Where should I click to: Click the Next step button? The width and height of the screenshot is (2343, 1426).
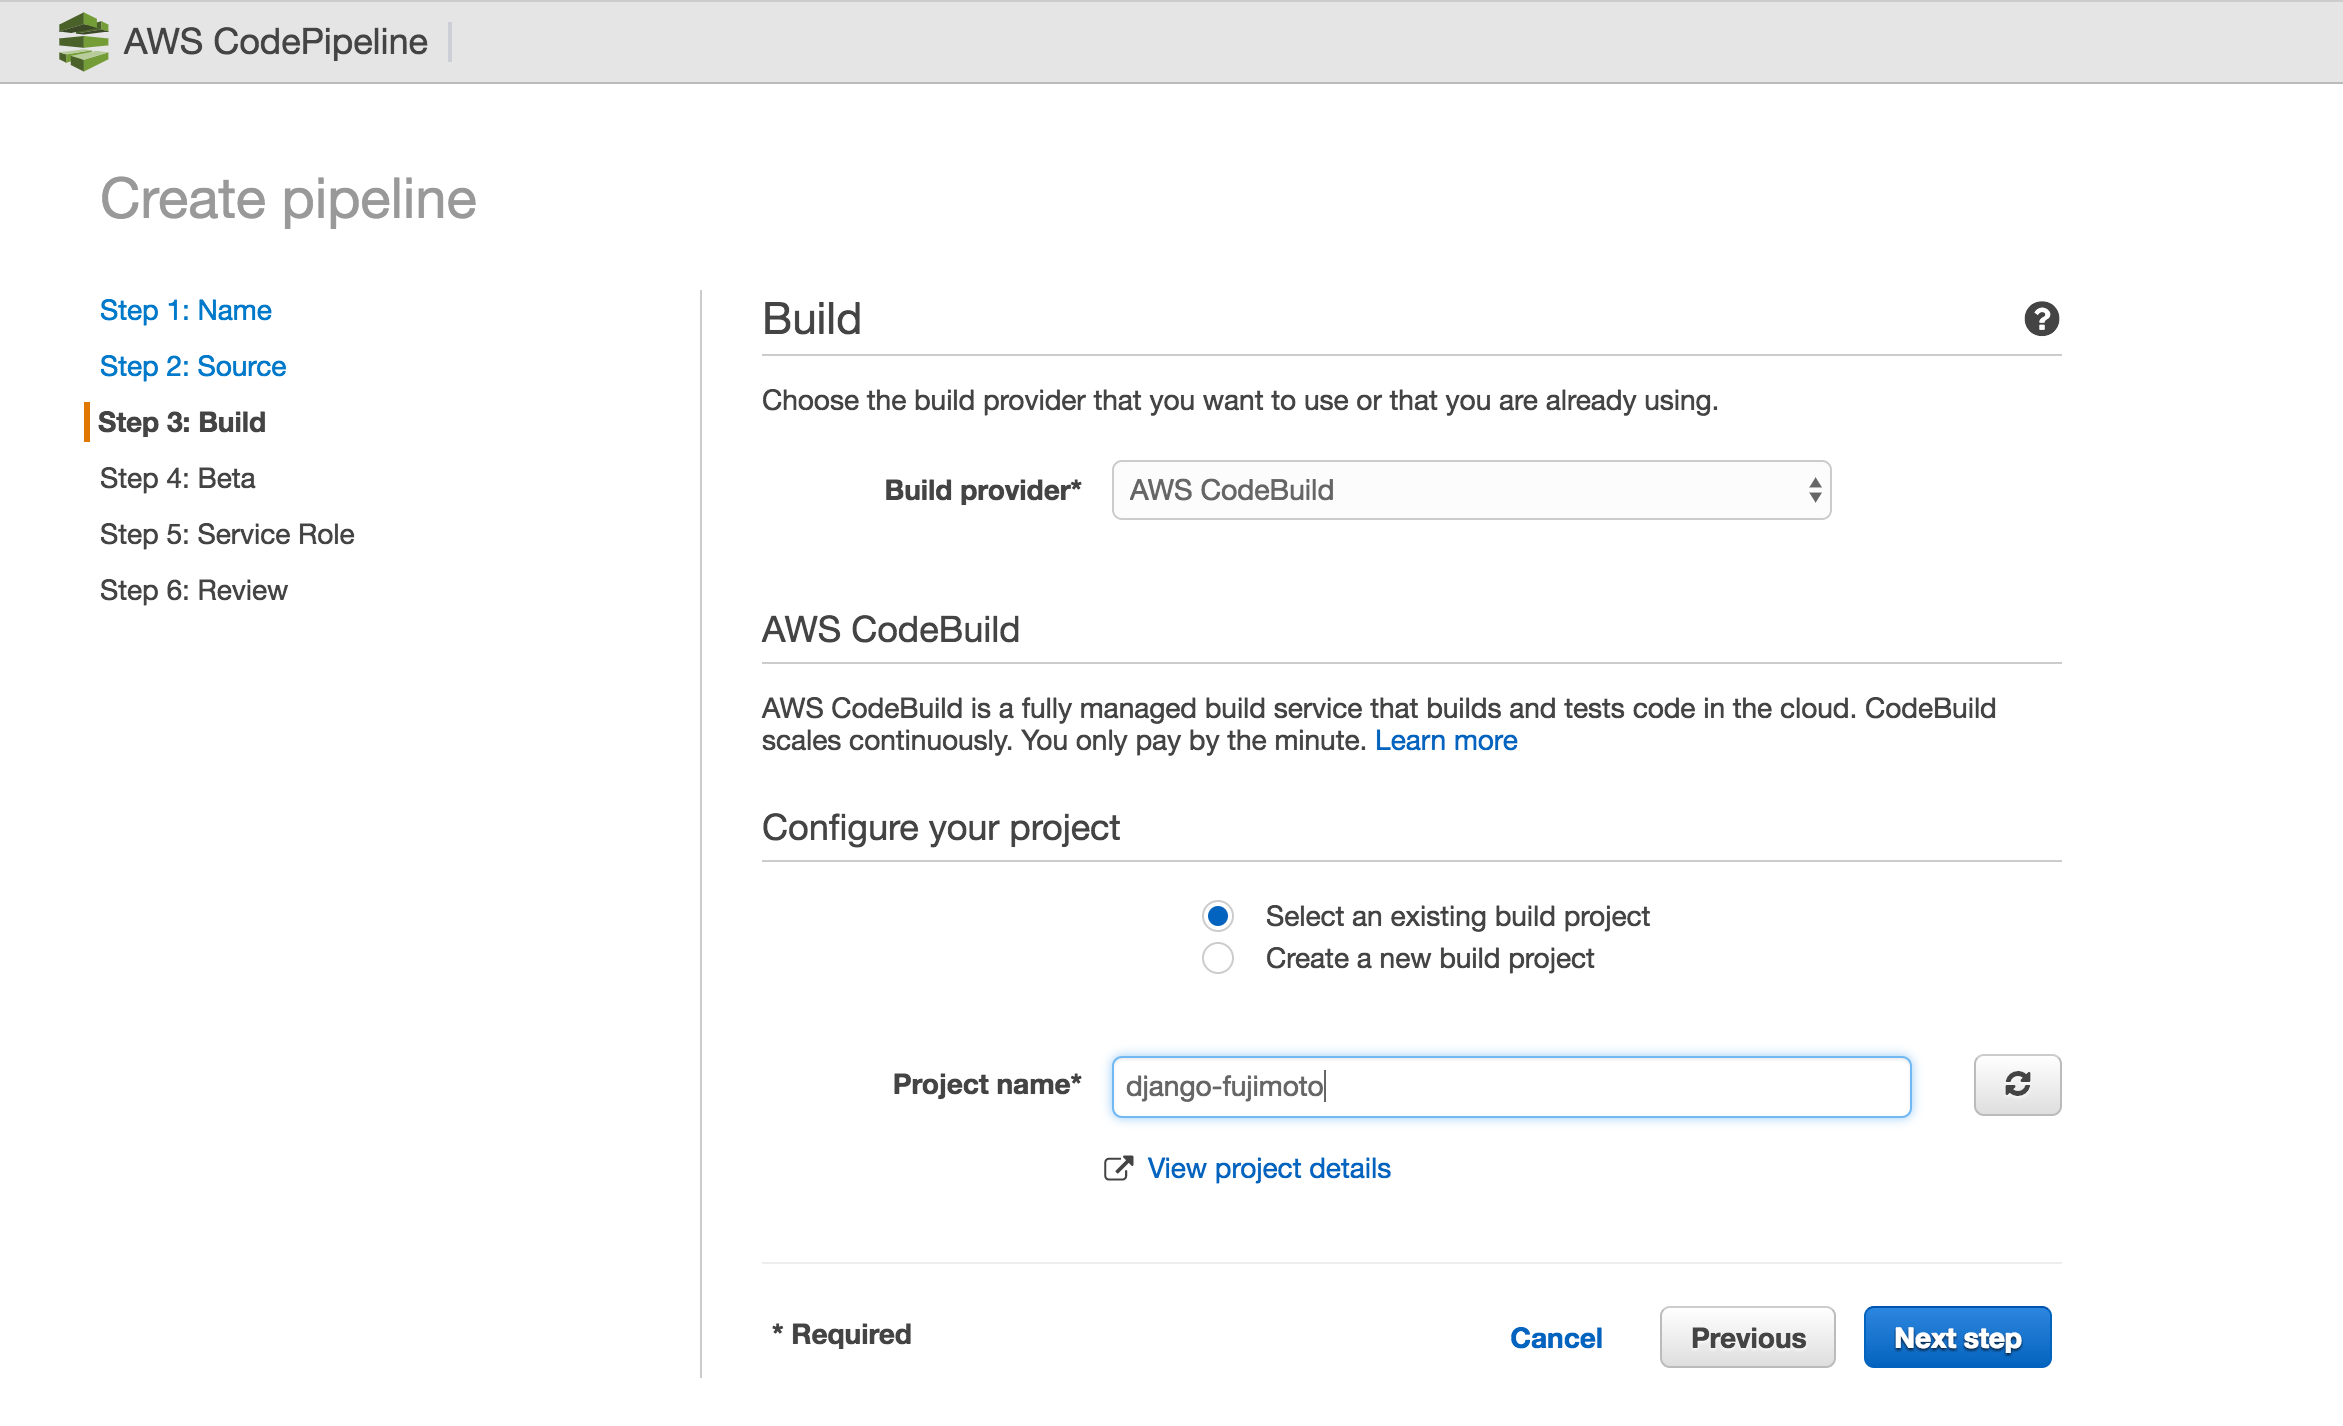pyautogui.click(x=1956, y=1337)
